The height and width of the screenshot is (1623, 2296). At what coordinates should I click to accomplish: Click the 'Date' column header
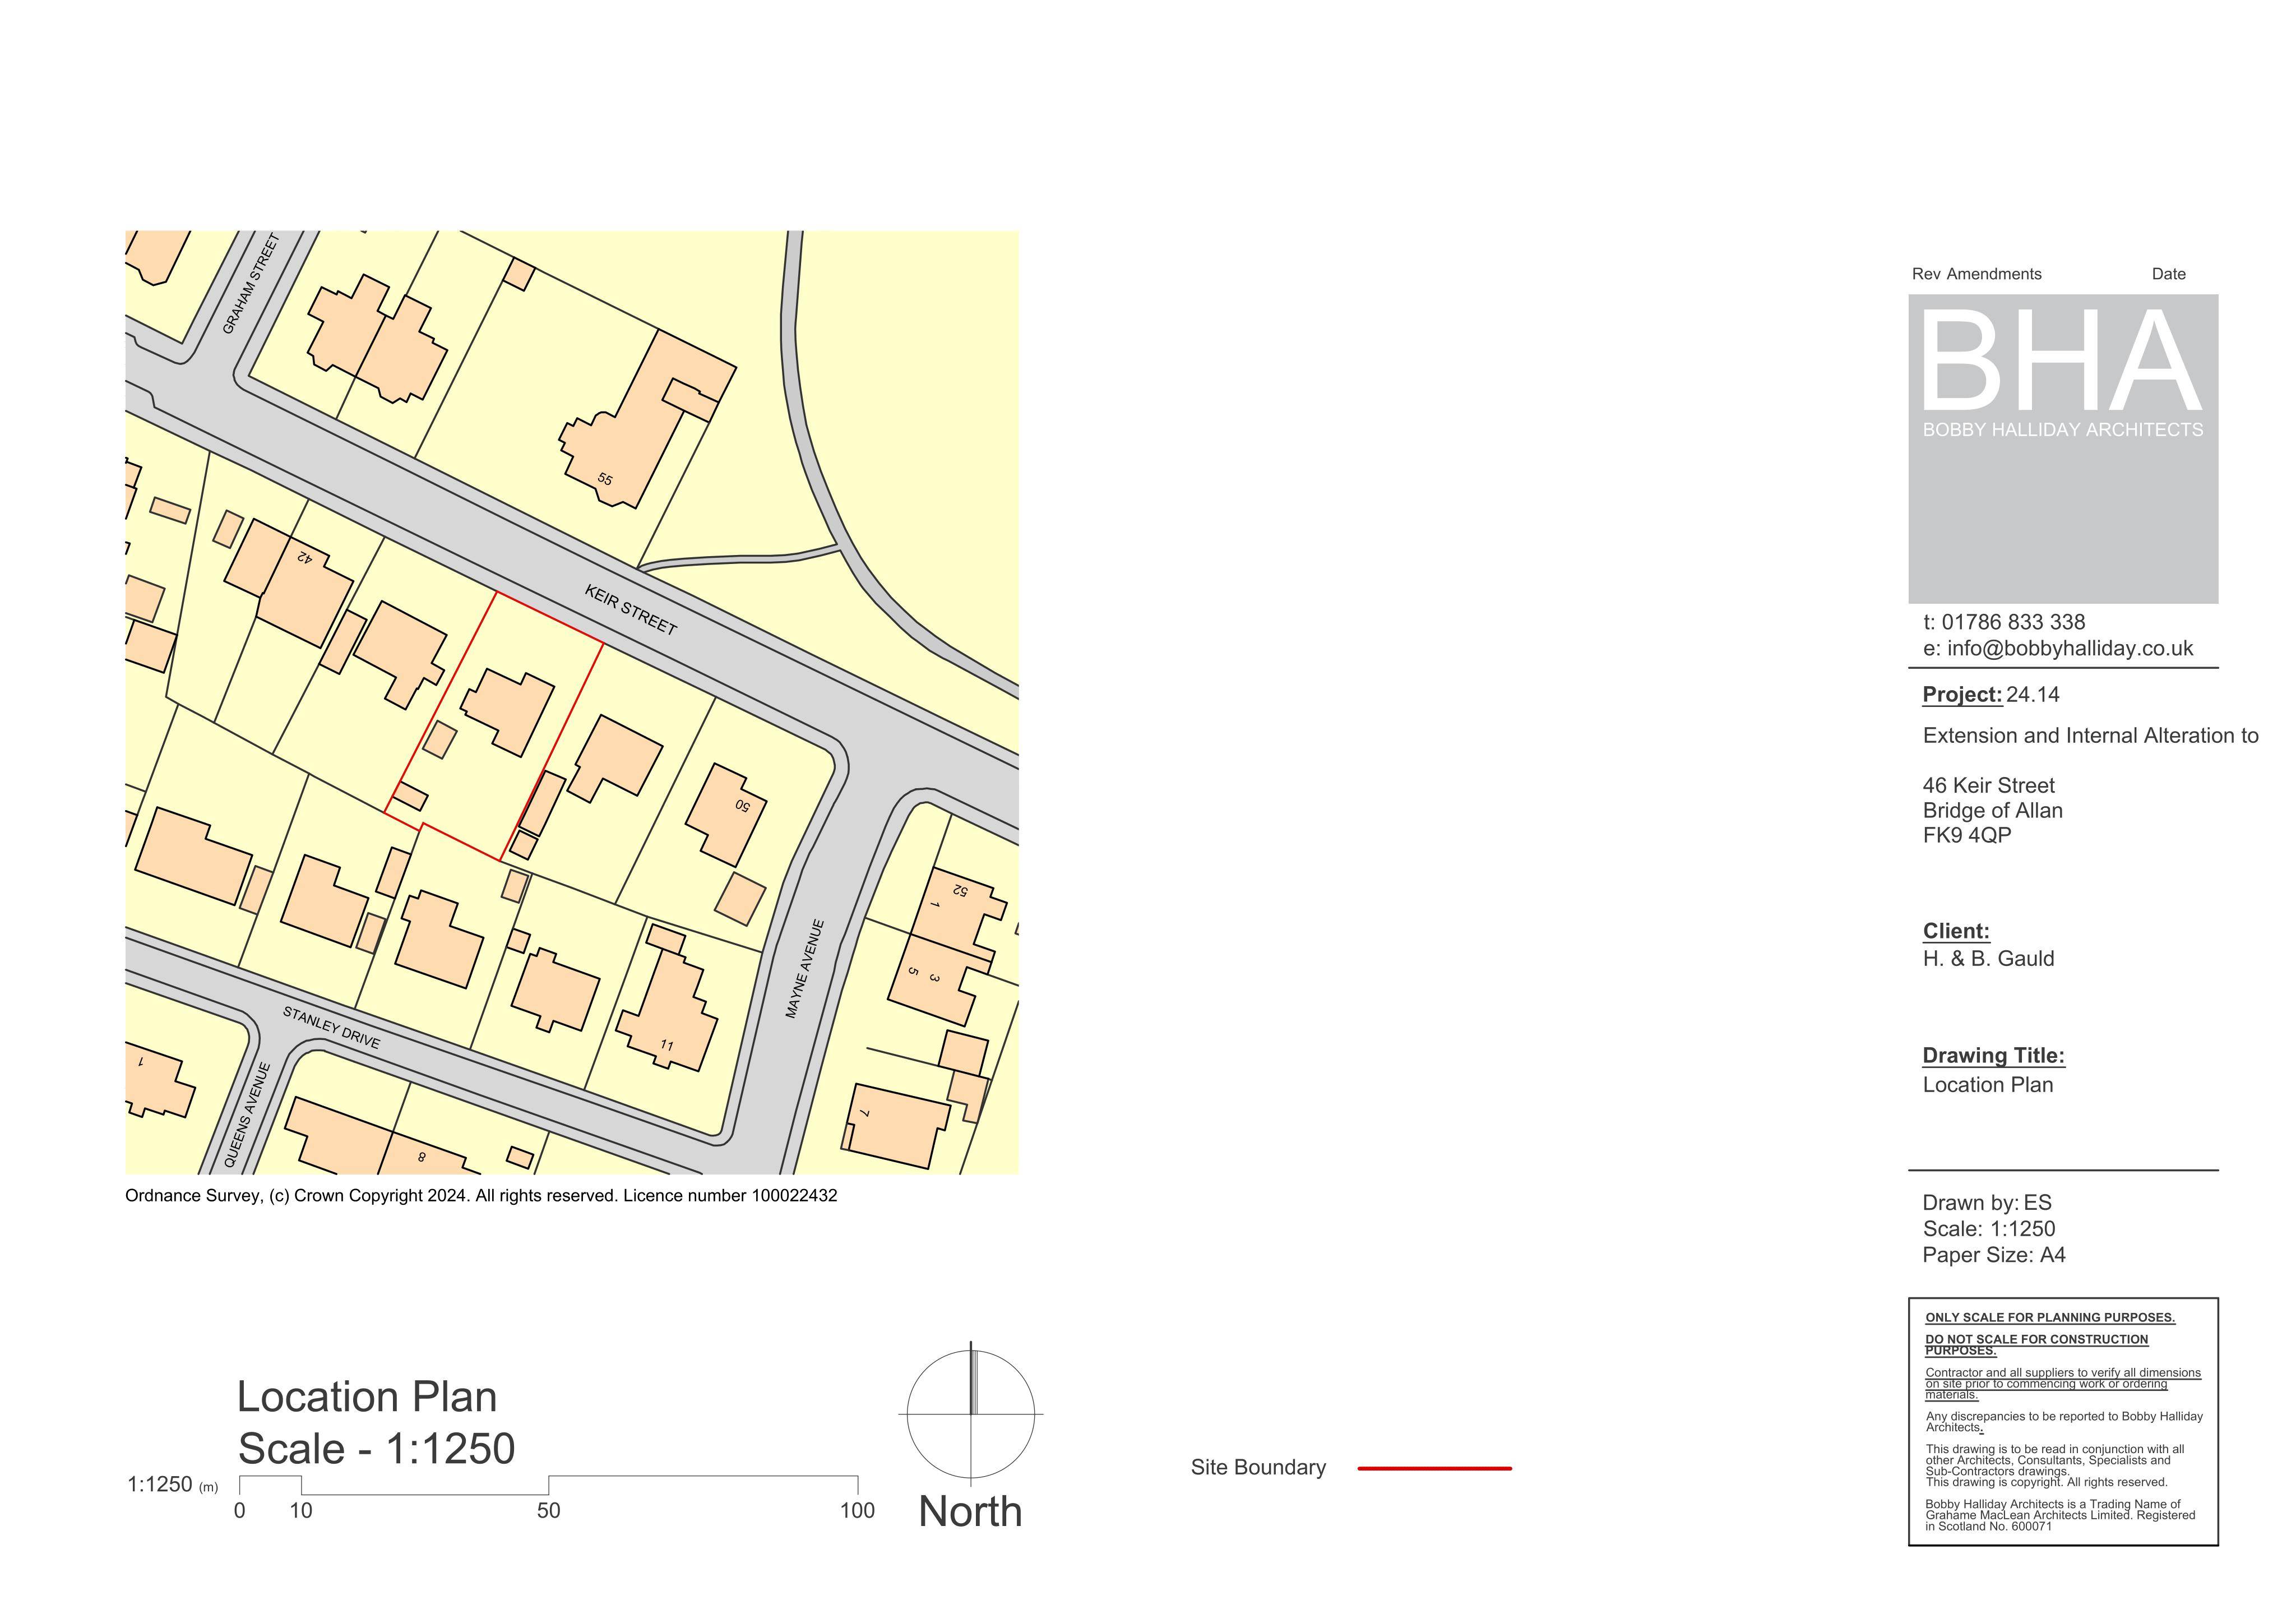2168,274
